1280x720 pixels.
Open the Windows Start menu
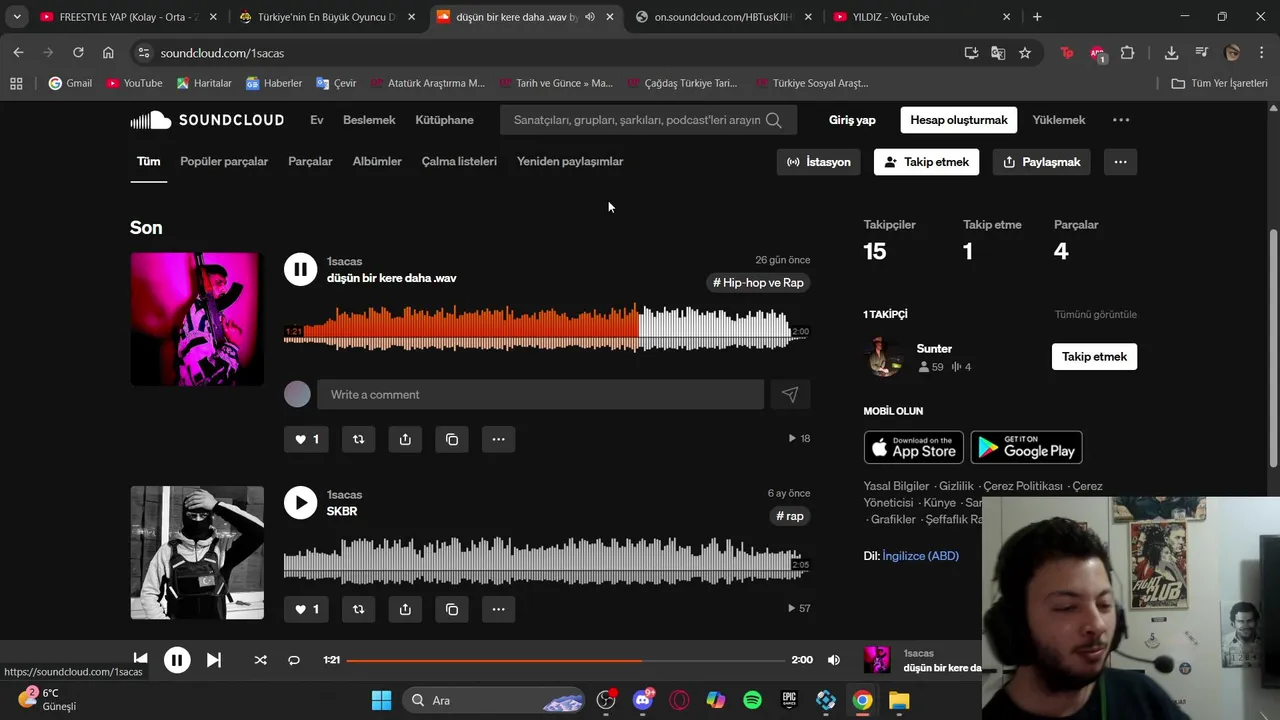coord(381,700)
